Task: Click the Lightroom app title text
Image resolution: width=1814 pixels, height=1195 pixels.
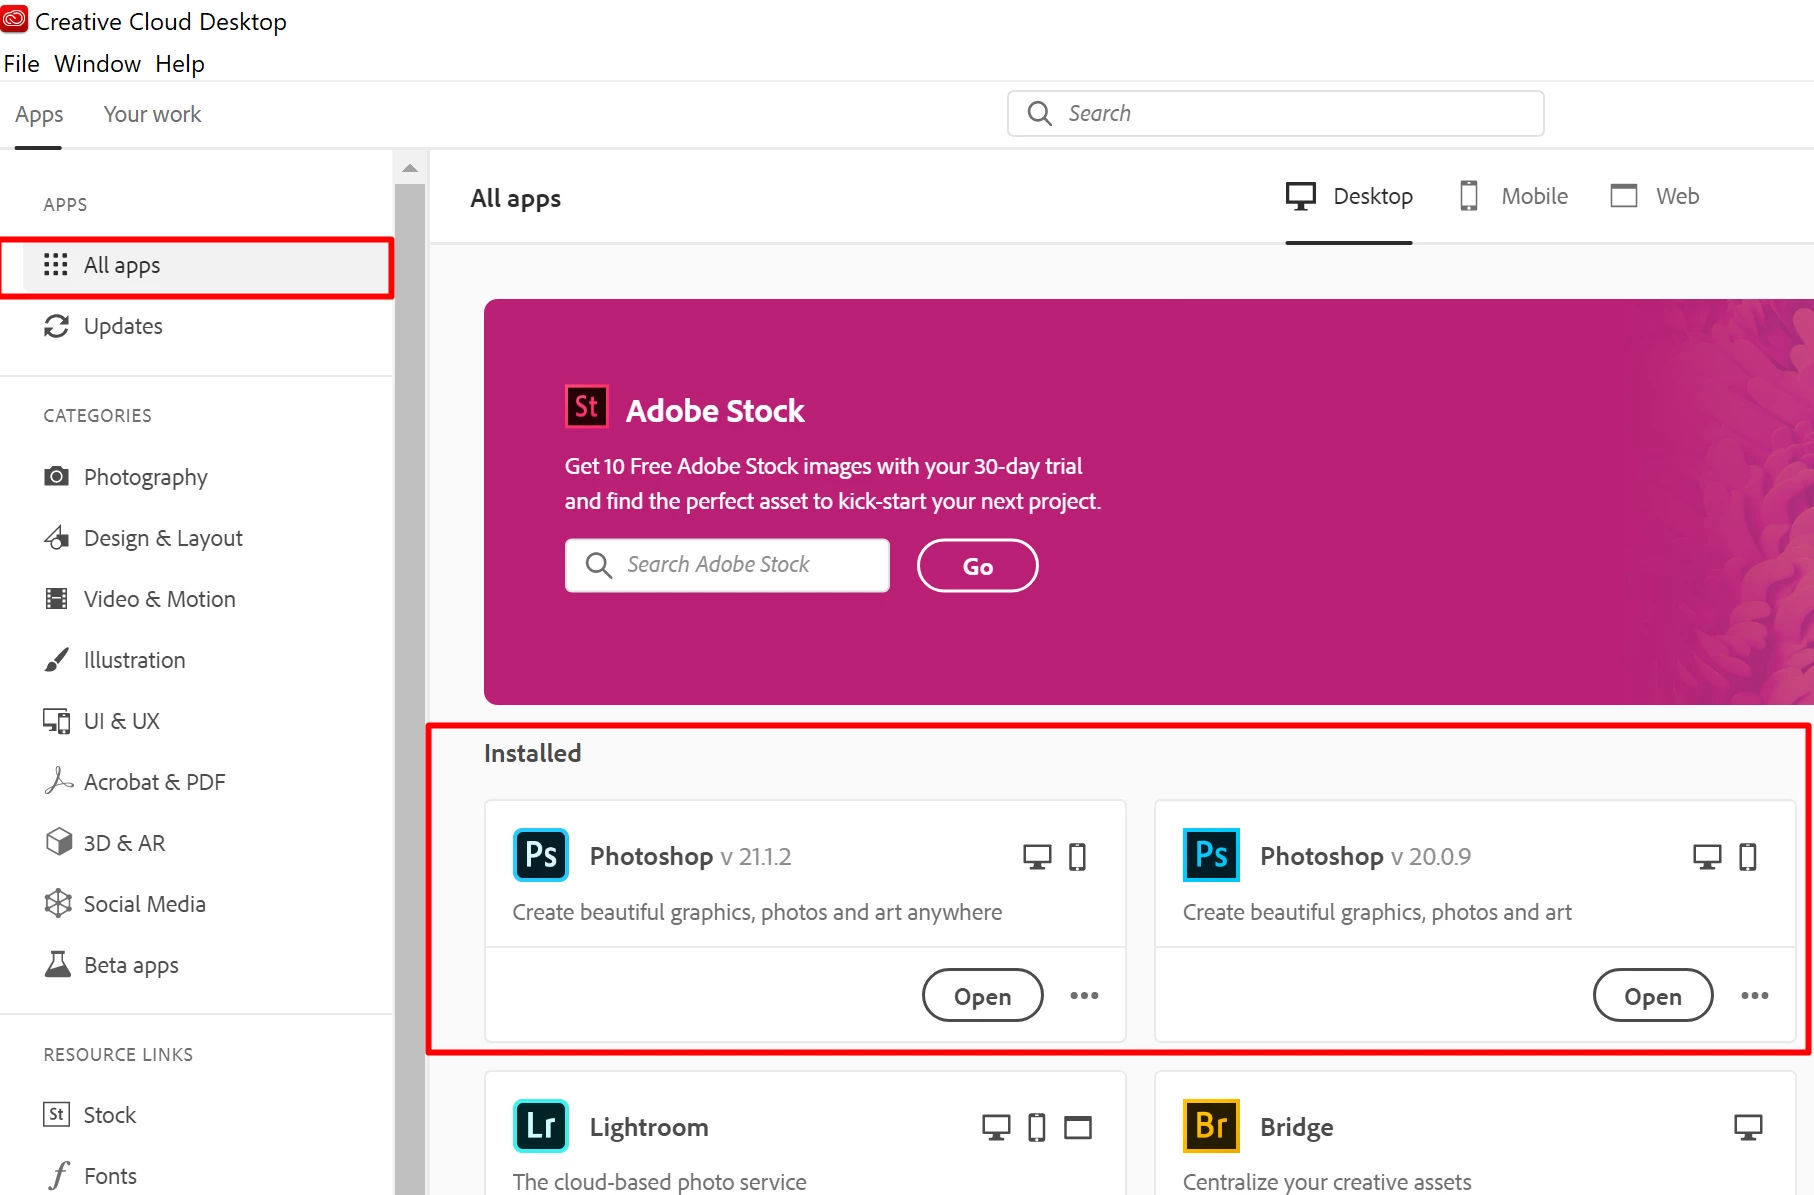Action: [x=649, y=1127]
